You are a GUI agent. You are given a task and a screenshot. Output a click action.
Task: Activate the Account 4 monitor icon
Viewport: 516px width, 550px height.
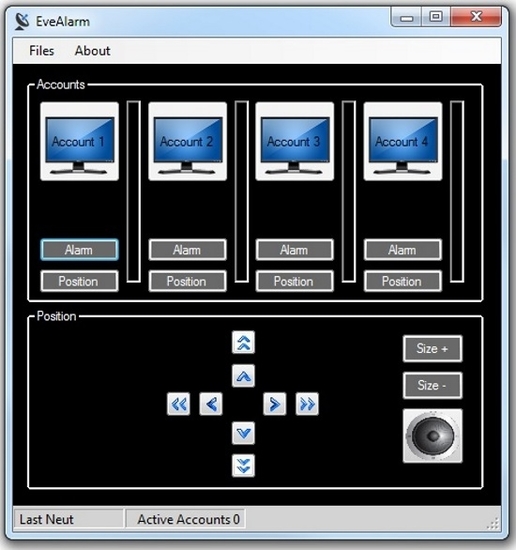coord(403,141)
